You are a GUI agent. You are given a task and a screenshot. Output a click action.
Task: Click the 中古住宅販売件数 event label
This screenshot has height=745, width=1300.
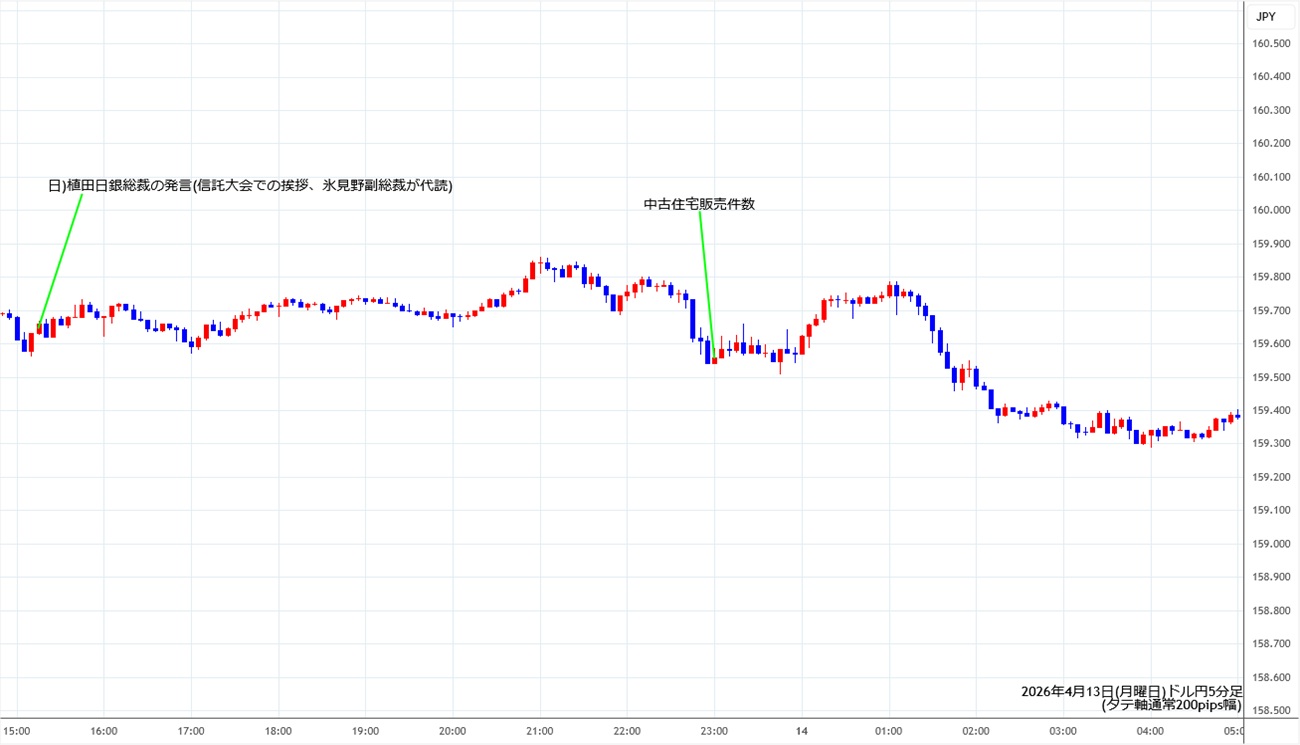click(x=699, y=204)
